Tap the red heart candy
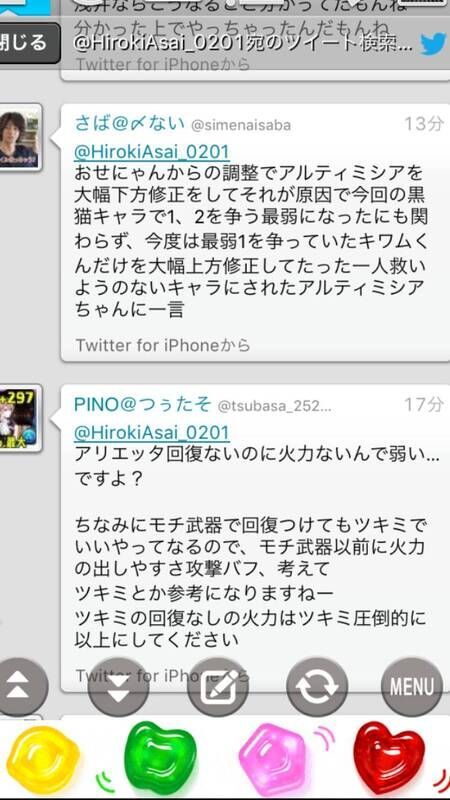450x800 pixels. coord(389,758)
